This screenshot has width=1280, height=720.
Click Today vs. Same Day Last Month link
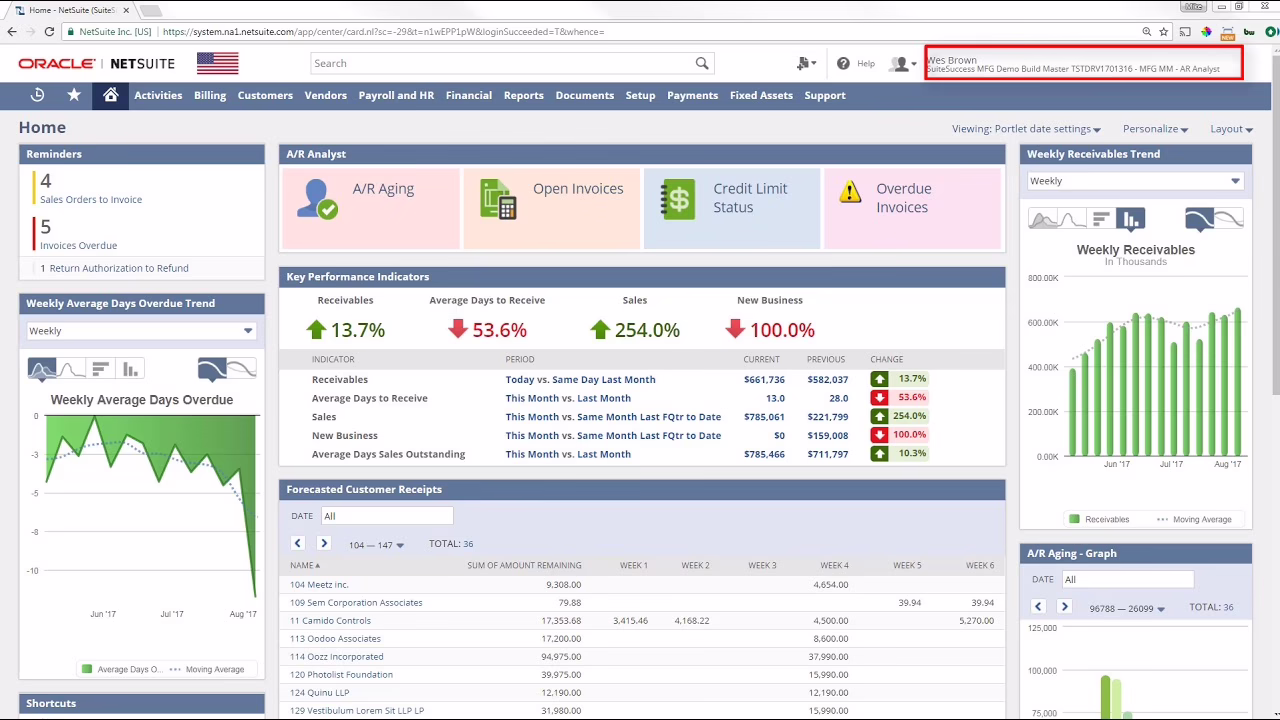pyautogui.click(x=580, y=380)
